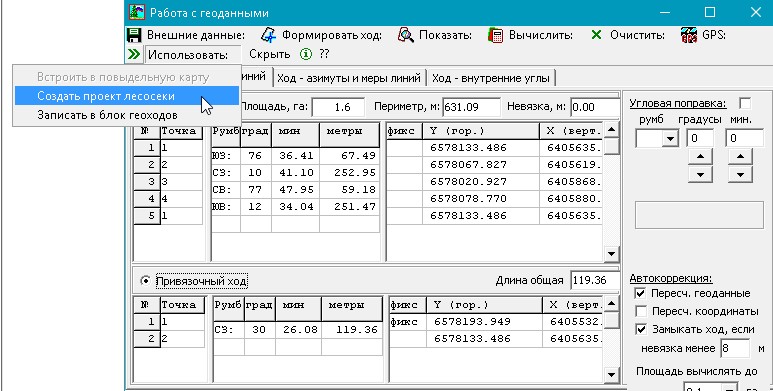The height and width of the screenshot is (391, 773).
Task: Click the metres cell 252.95
Action: coord(350,173)
